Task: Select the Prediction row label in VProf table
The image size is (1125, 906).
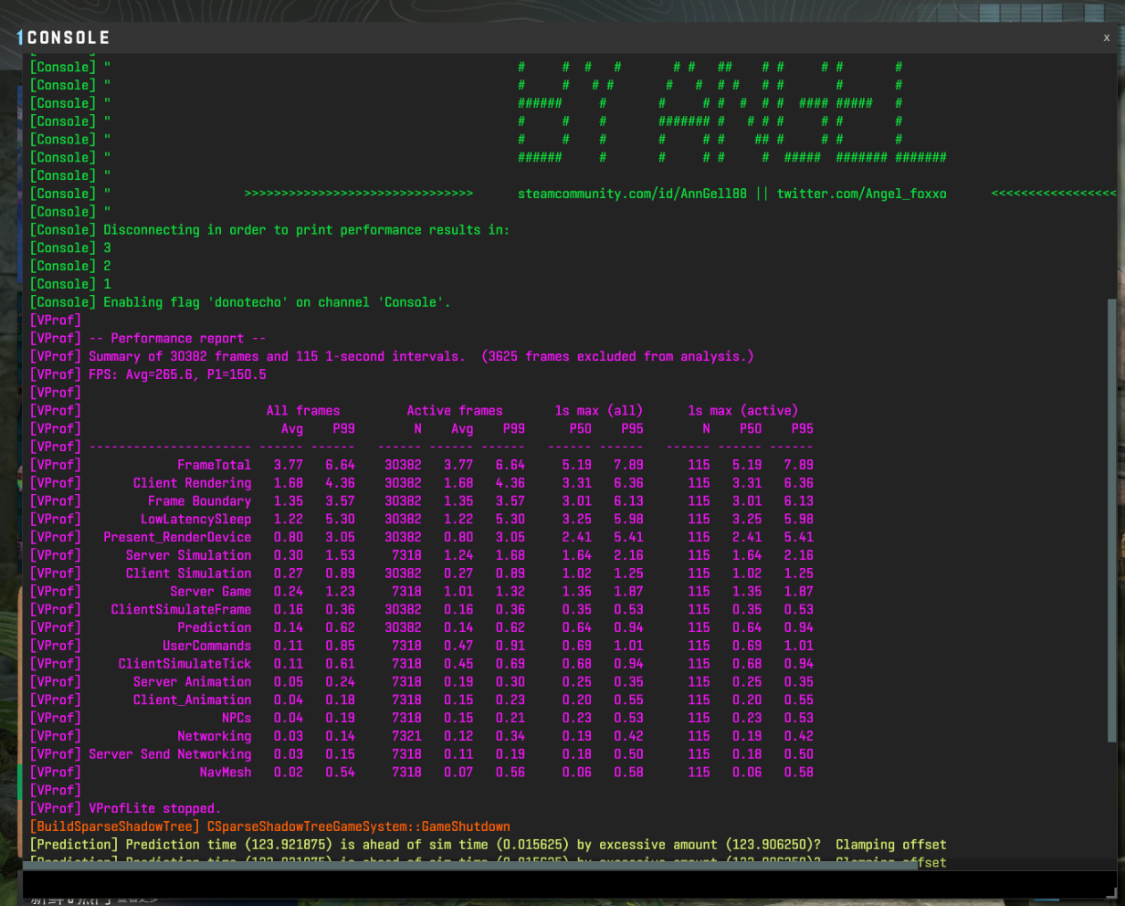Action: 214,628
